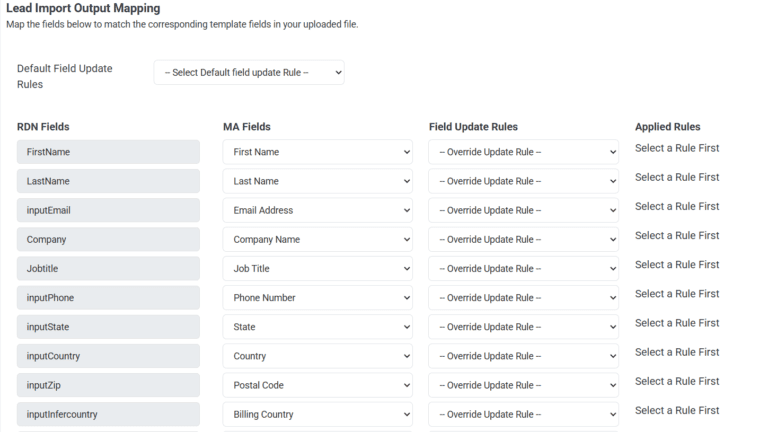
Task: Expand Override Update Rule for Company row
Action: [523, 240]
